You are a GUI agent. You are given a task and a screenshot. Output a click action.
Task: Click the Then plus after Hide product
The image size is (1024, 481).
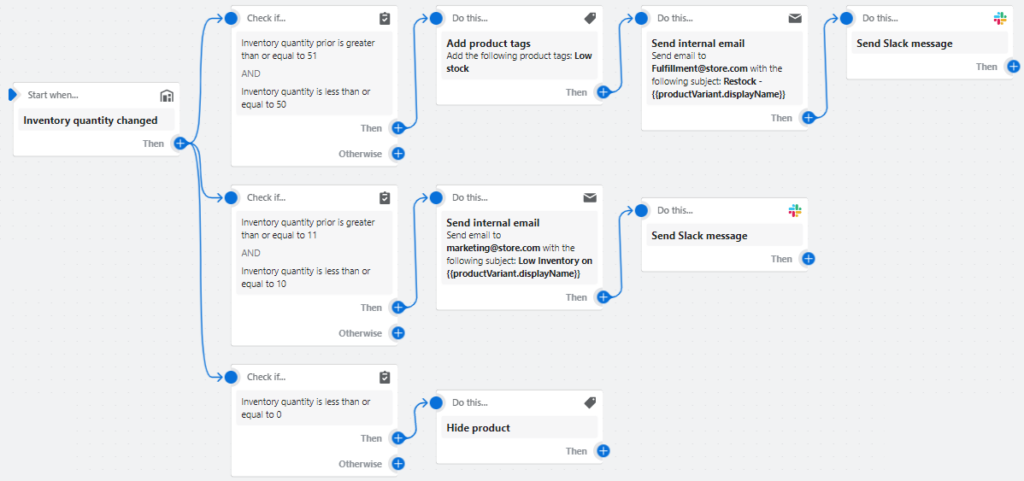[603, 451]
